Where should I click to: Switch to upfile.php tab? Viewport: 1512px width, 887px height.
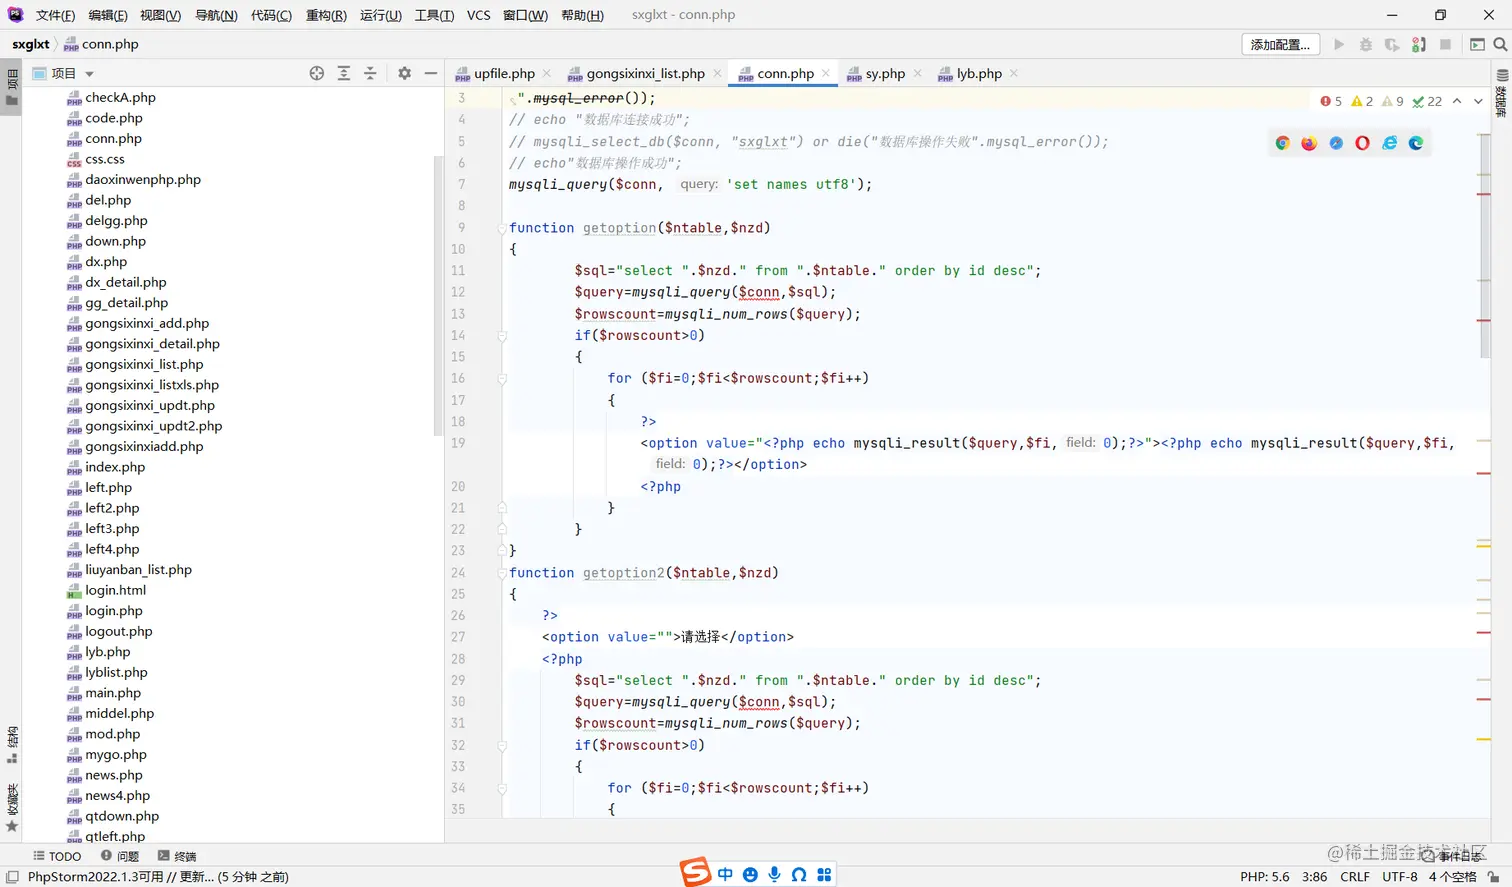504,73
